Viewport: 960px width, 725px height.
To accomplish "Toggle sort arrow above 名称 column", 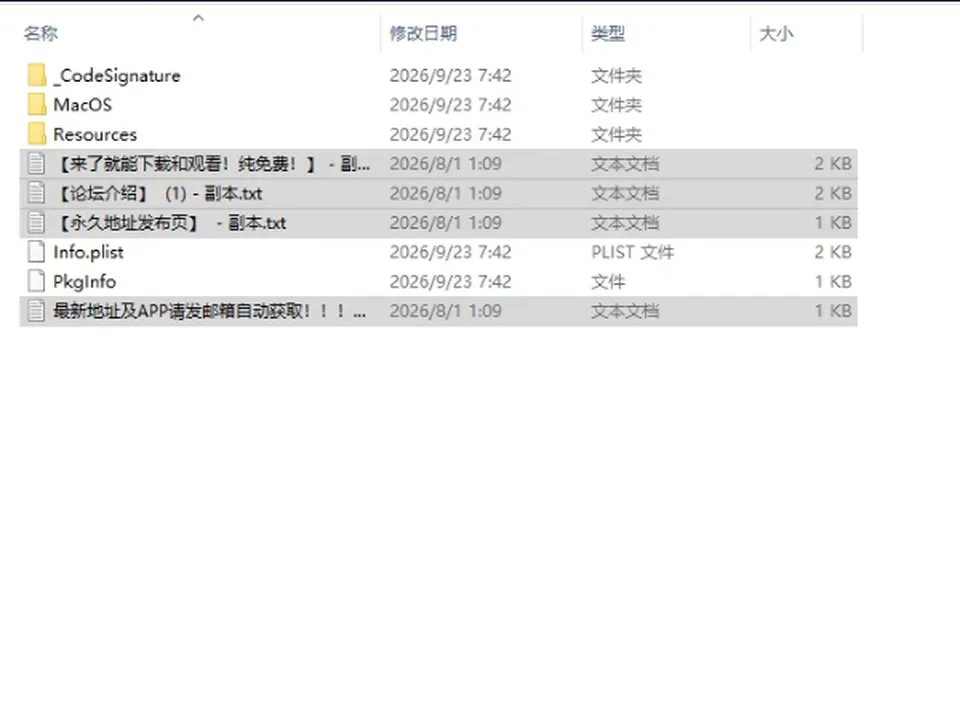I will pyautogui.click(x=198, y=18).
